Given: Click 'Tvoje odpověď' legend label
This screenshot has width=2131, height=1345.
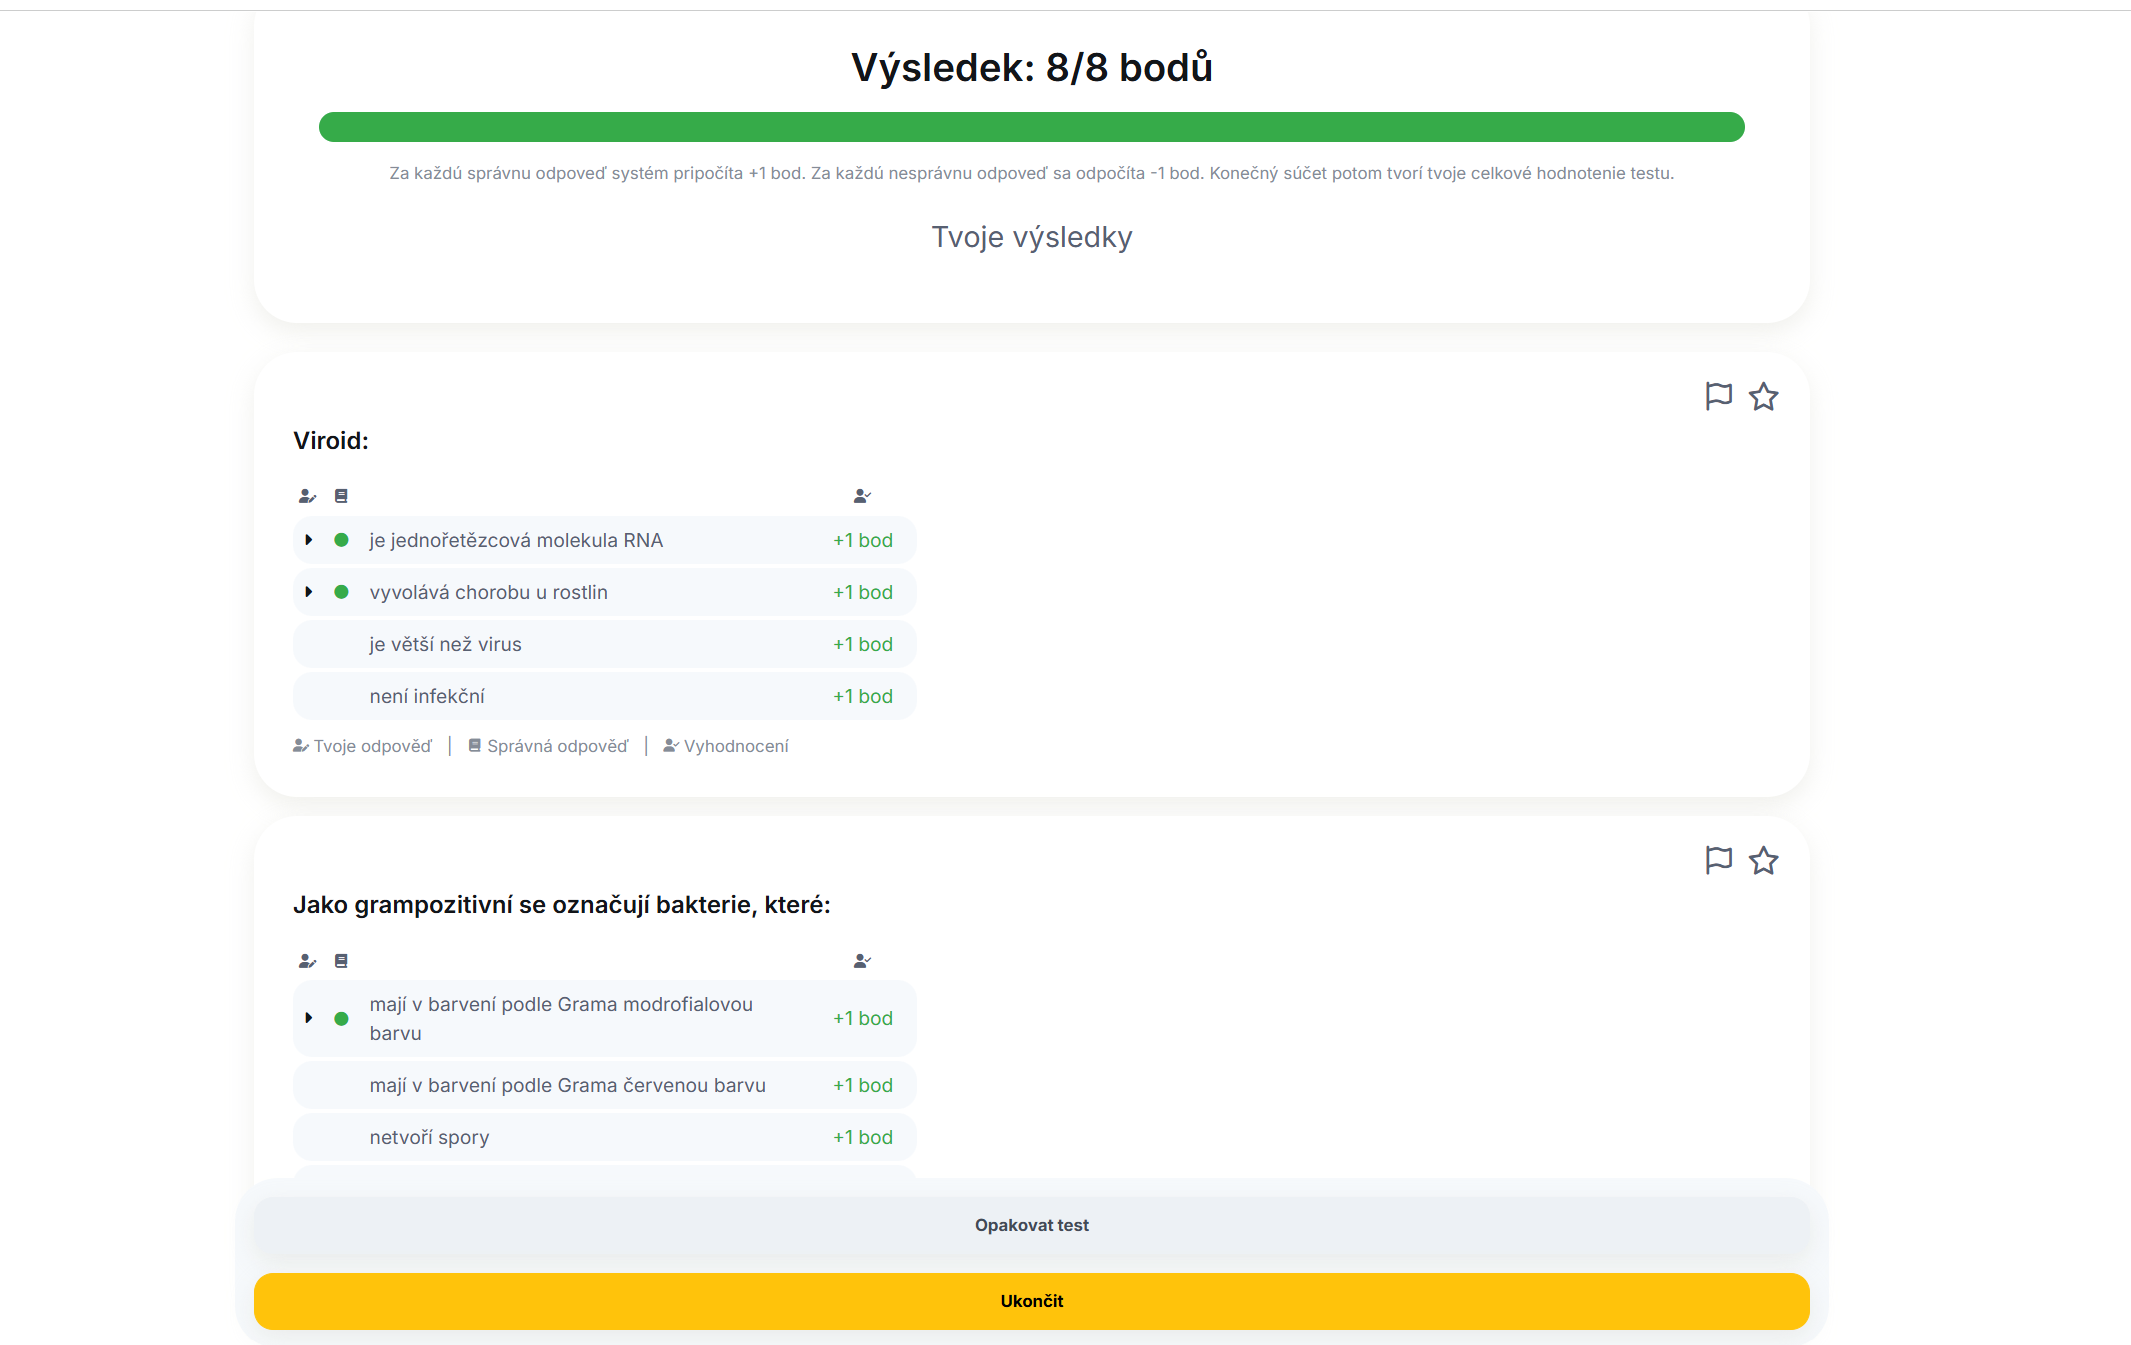Looking at the screenshot, I should click(x=373, y=746).
